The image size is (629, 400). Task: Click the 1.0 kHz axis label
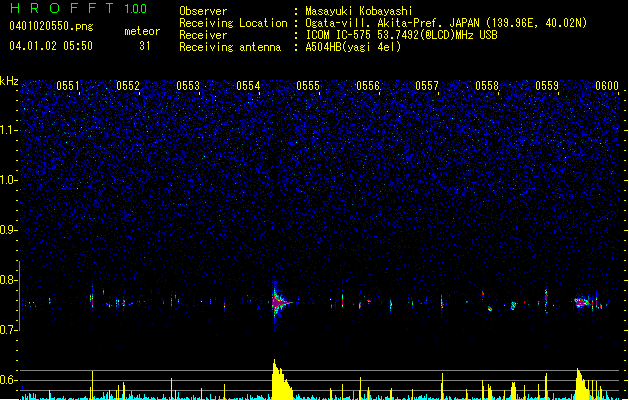(x=9, y=180)
